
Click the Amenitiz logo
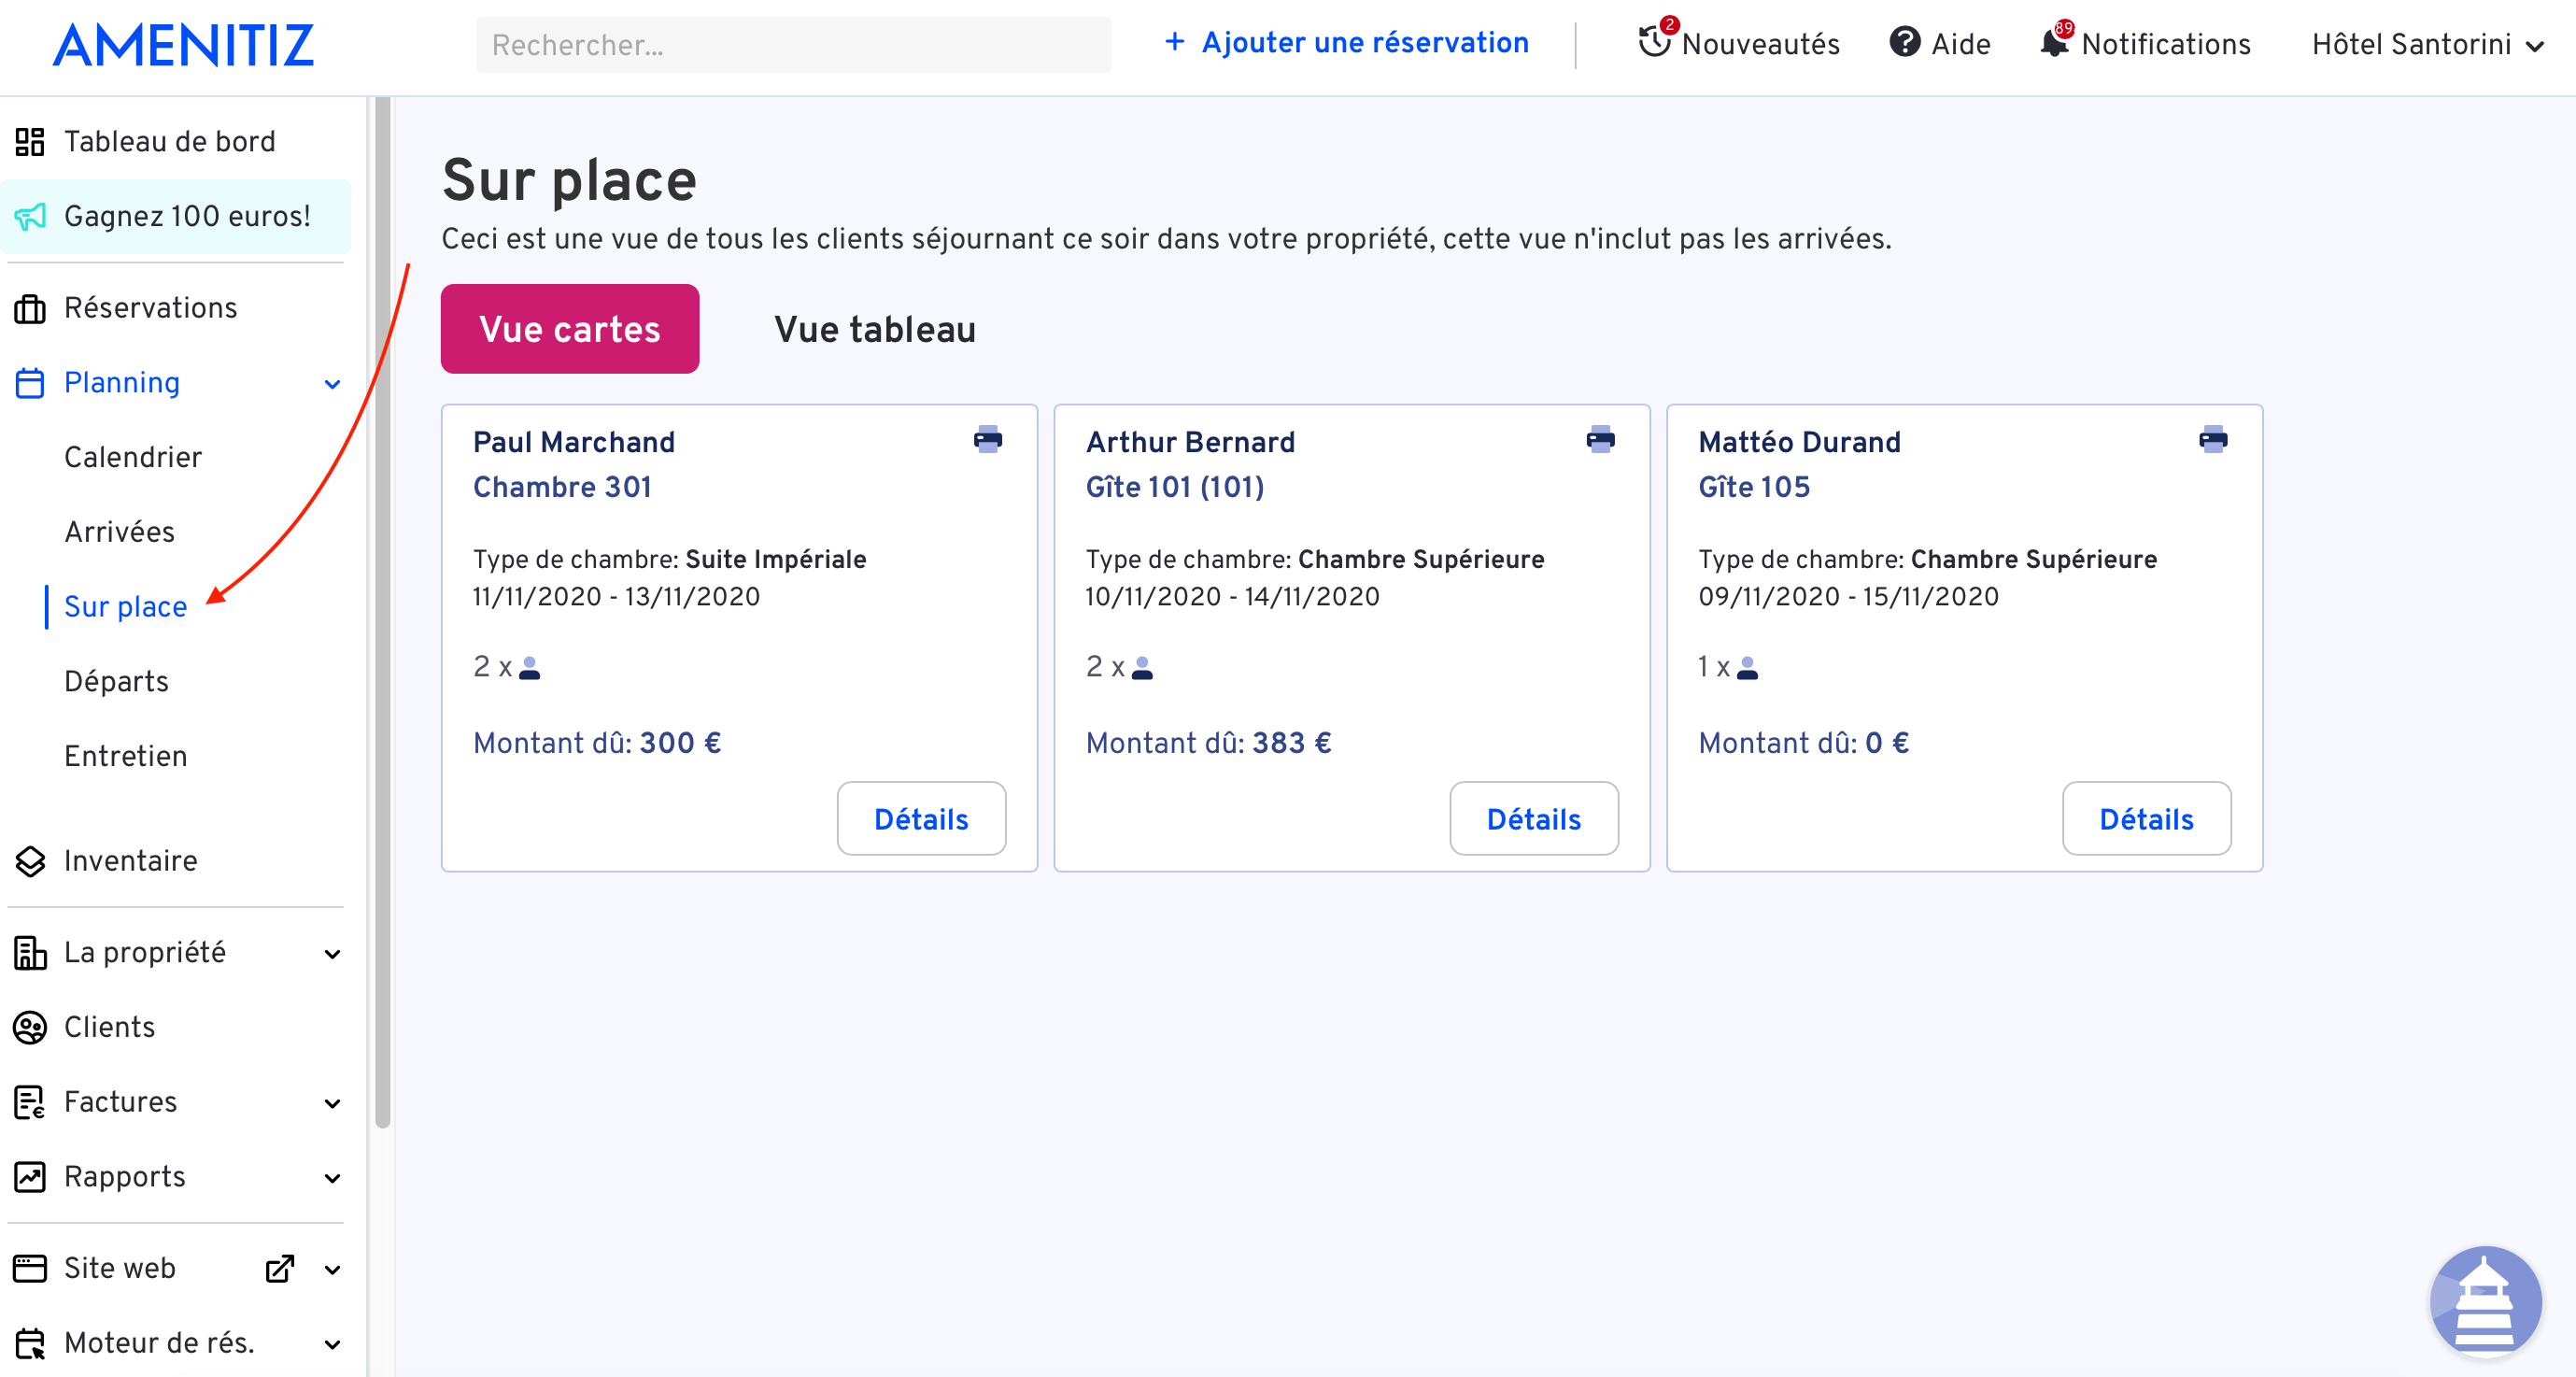(183, 45)
